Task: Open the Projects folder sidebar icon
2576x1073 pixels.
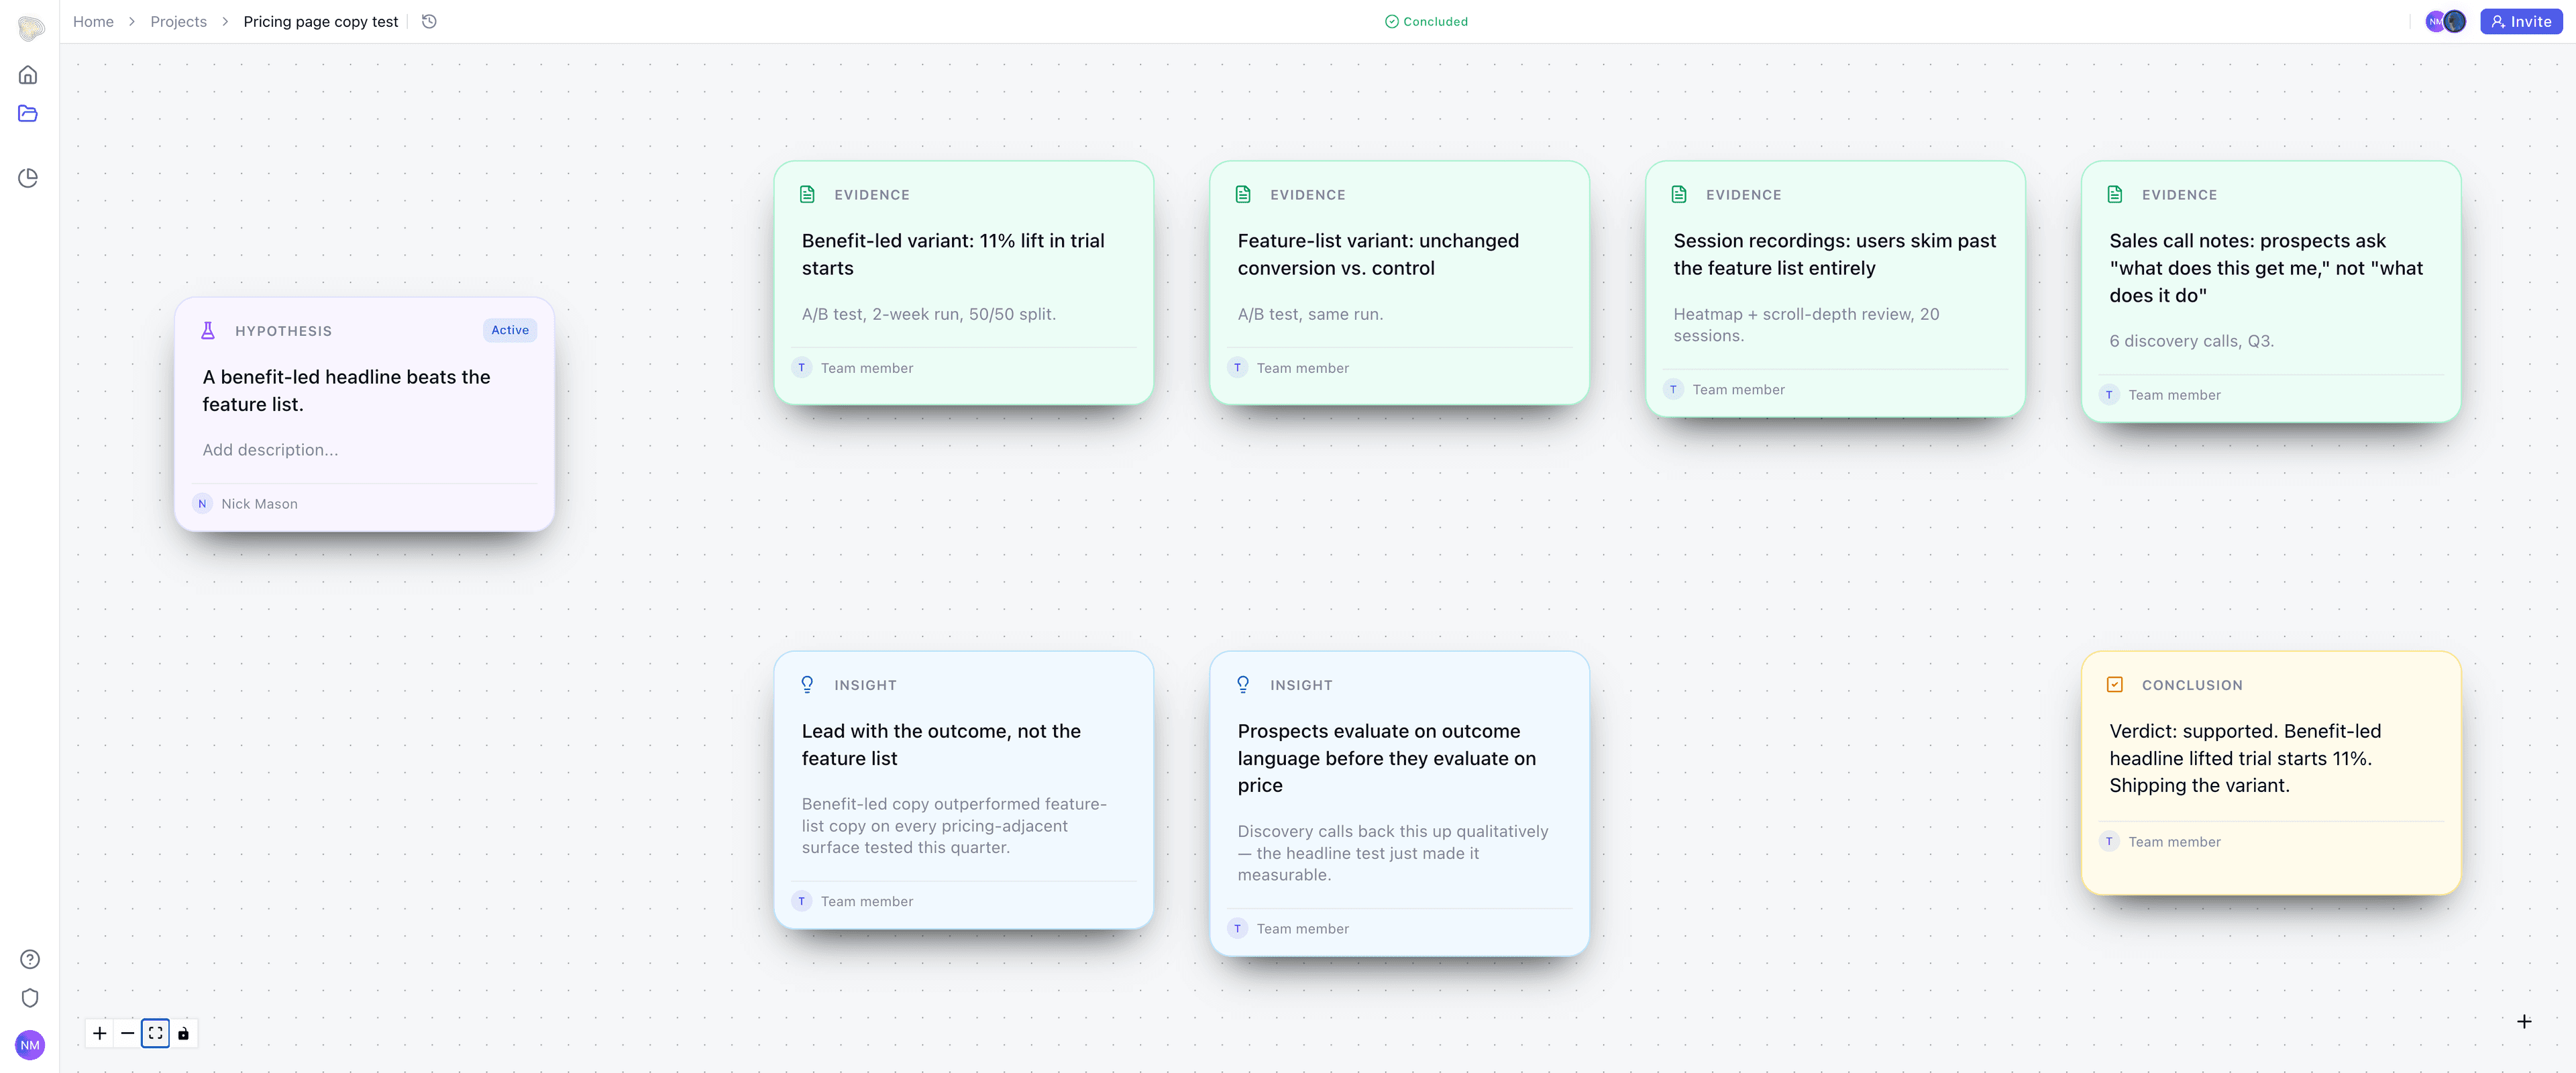Action: click(28, 114)
